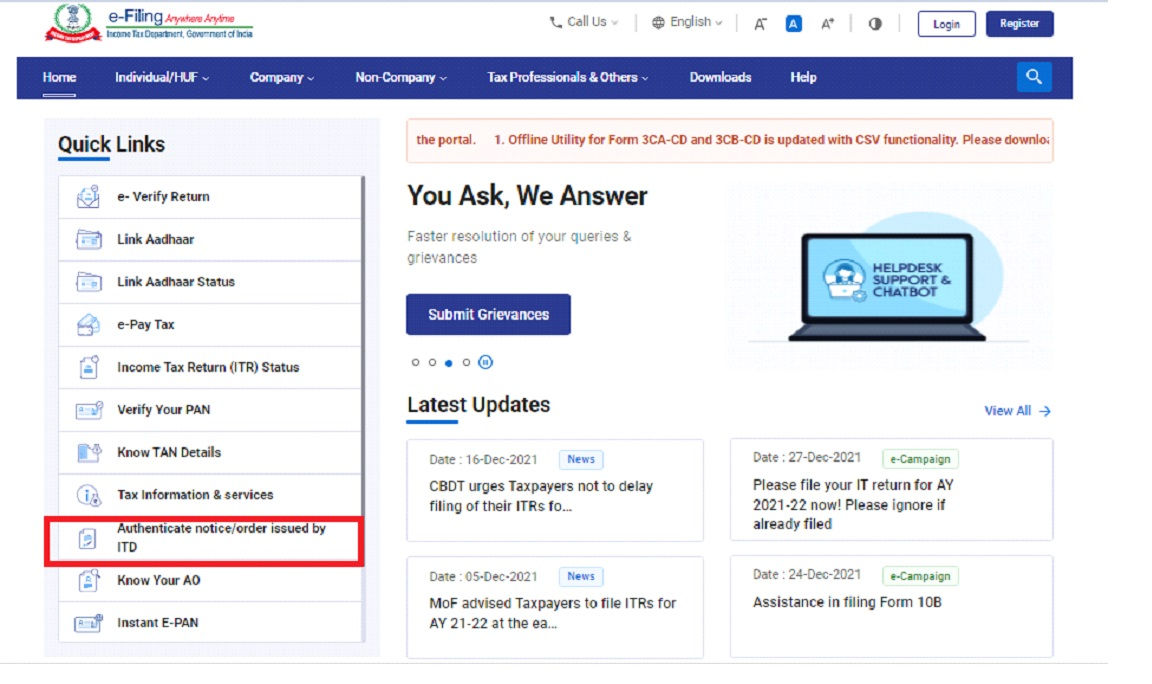Click the Link Aadhaar wallet icon

[x=87, y=239]
